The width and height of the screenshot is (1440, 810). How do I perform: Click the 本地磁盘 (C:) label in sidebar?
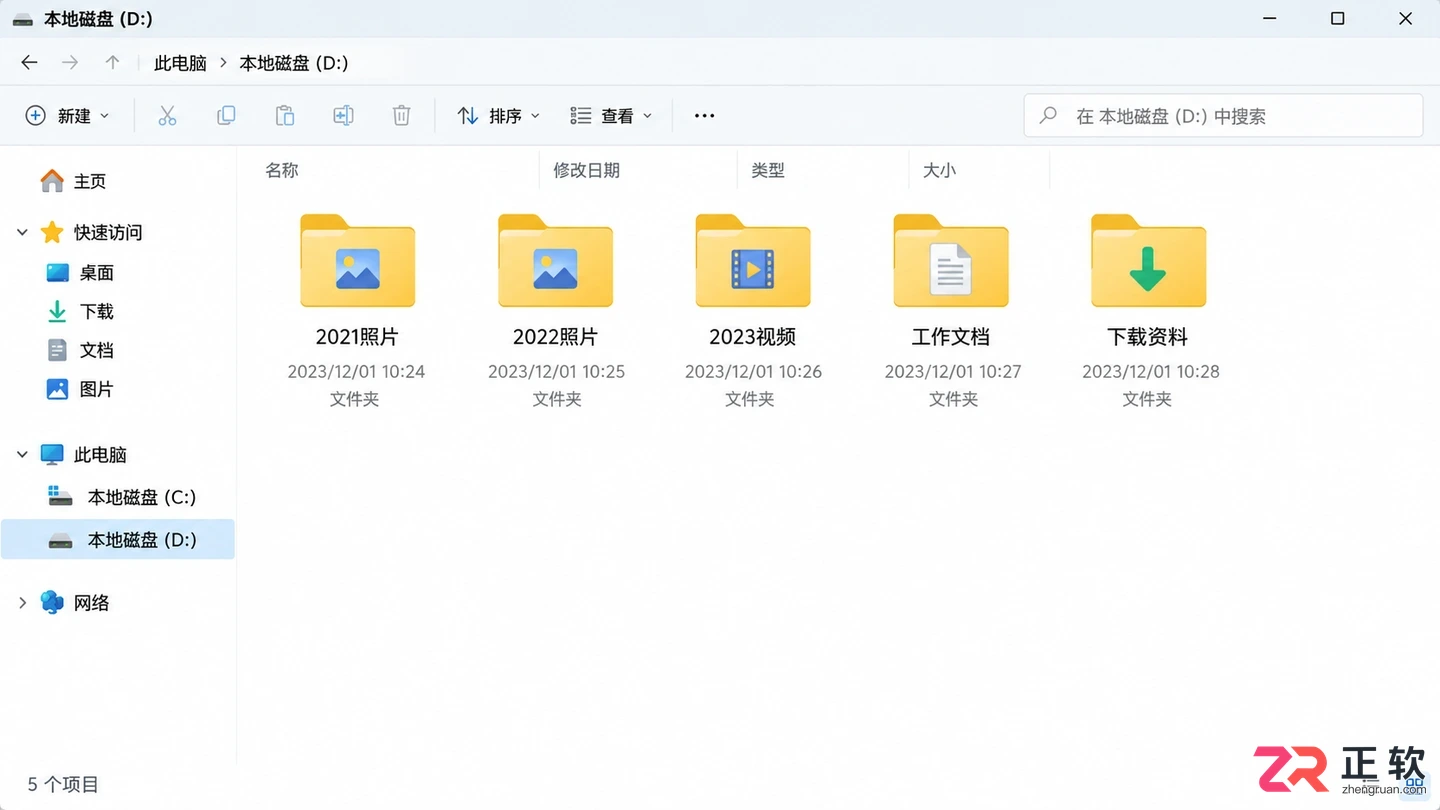click(142, 497)
